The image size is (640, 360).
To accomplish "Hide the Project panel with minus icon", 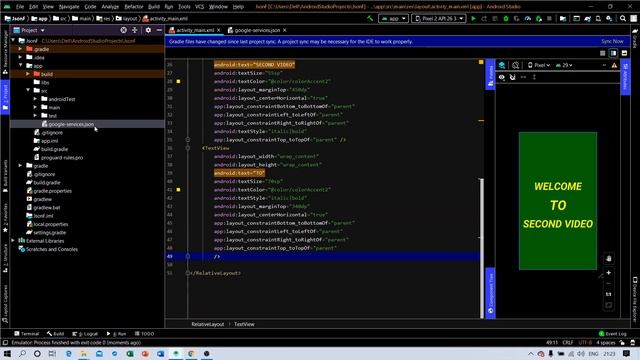I will 159,30.
